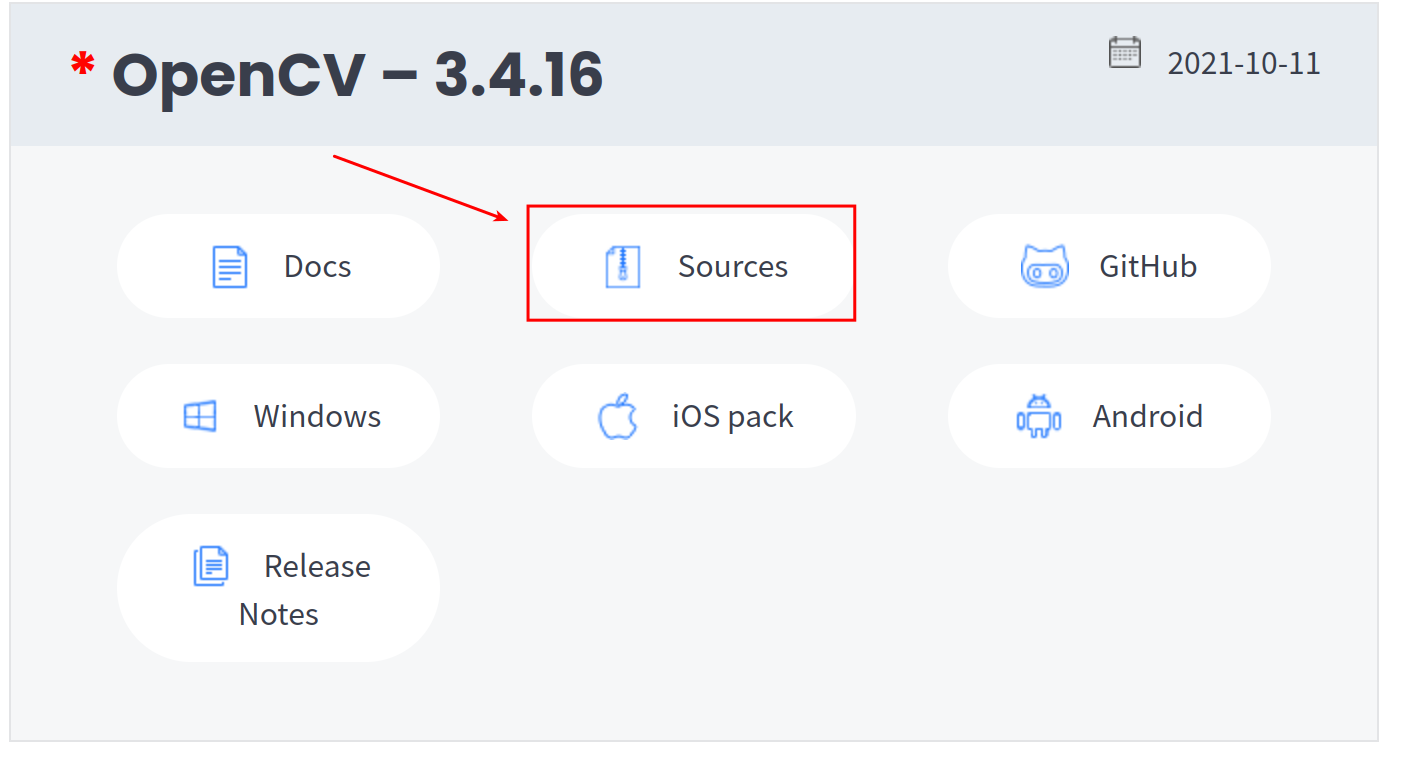Click the OpenCV – 3.4.16 heading

click(x=357, y=74)
